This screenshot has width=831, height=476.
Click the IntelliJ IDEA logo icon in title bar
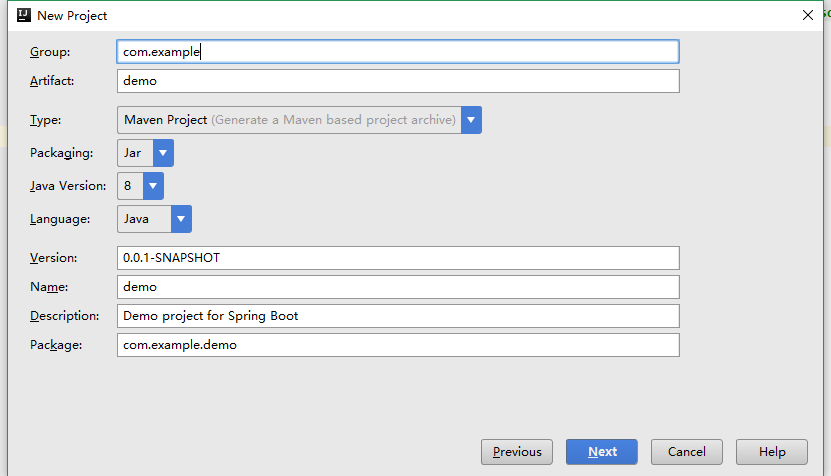(24, 15)
